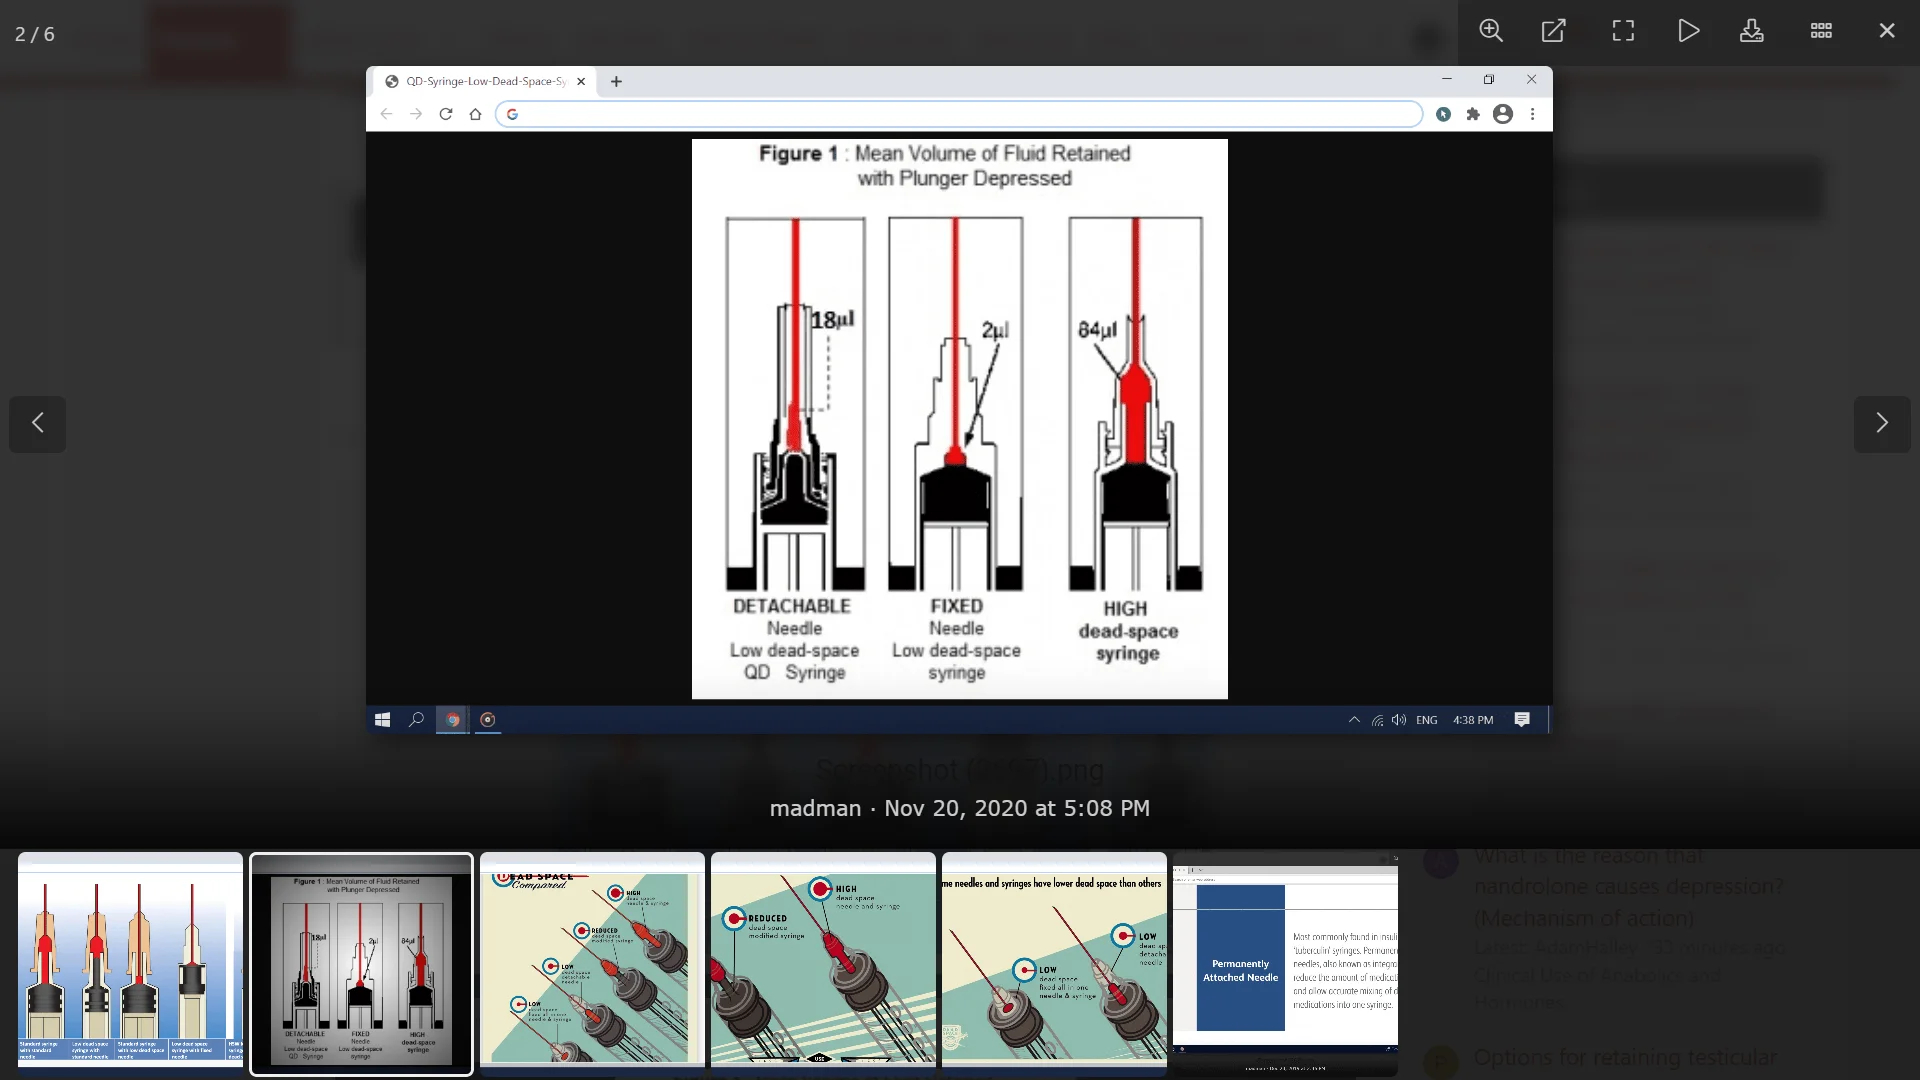Select Figure 1 fluid retained thumbnail

pyautogui.click(x=361, y=964)
